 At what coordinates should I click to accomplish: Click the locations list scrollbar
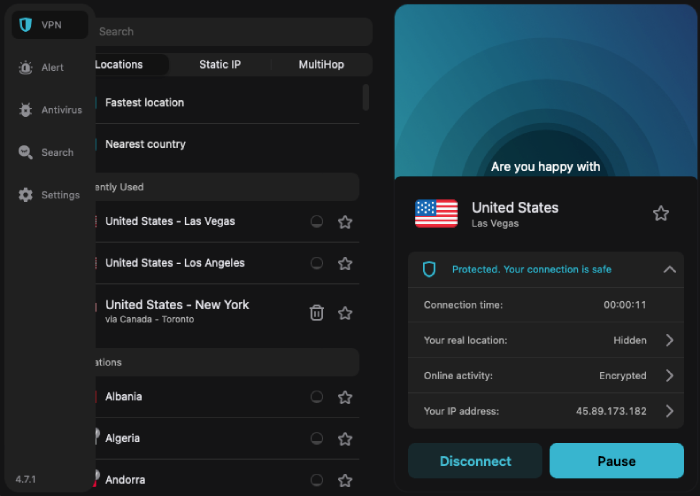[366, 97]
